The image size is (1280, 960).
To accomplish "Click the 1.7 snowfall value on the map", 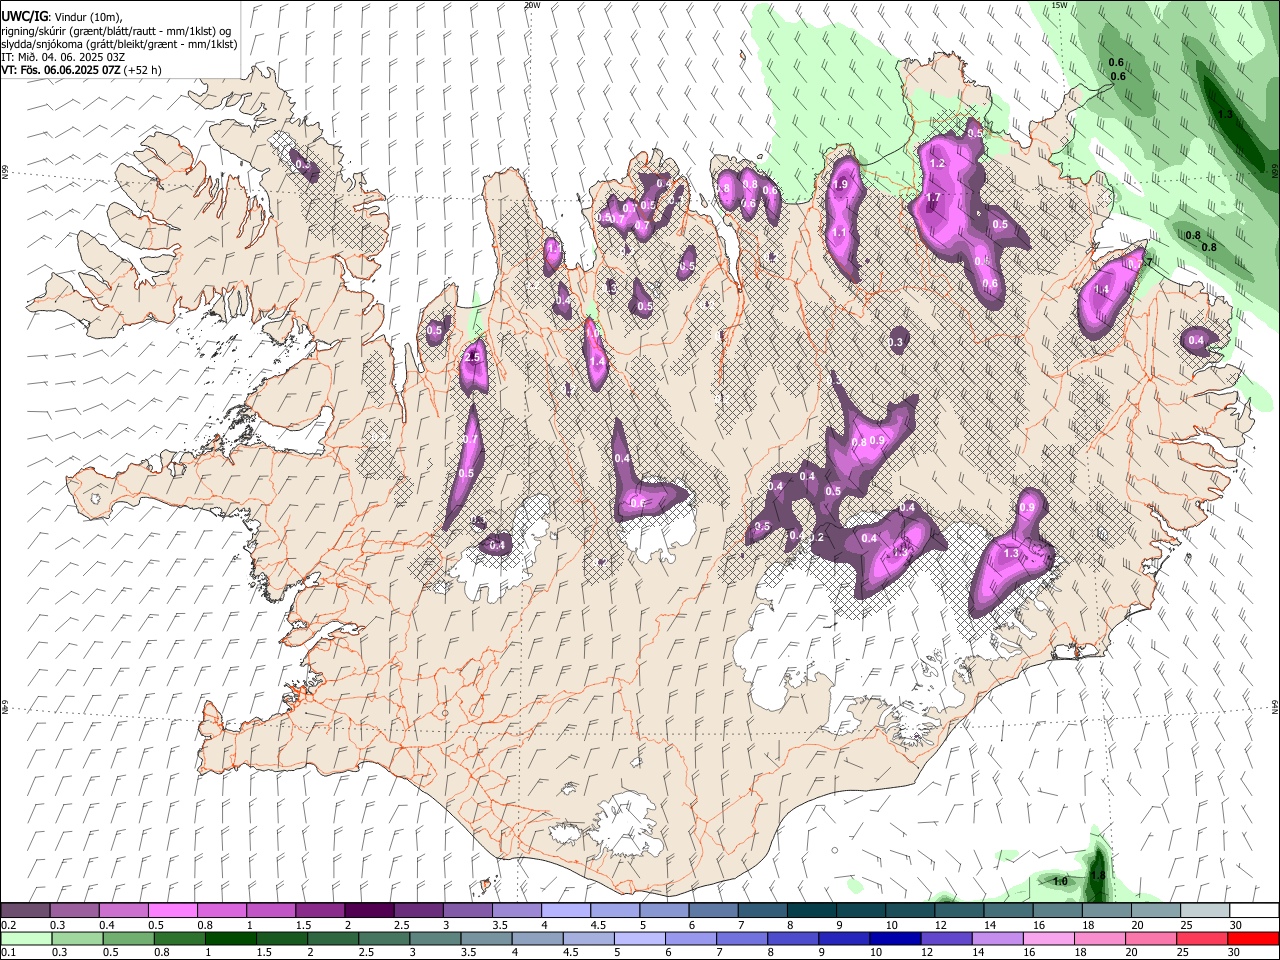I will coord(933,198).
